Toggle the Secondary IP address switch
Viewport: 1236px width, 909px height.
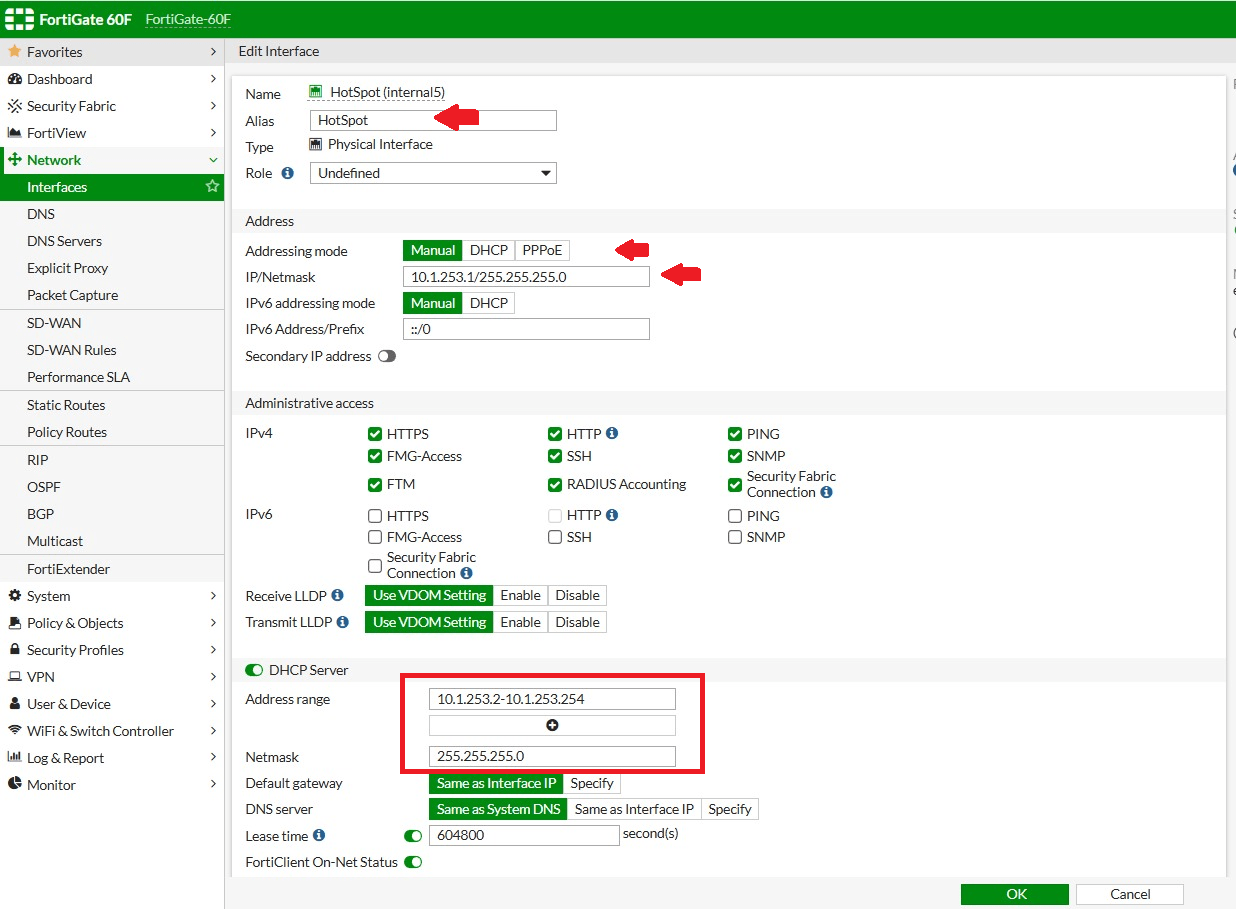click(x=386, y=356)
